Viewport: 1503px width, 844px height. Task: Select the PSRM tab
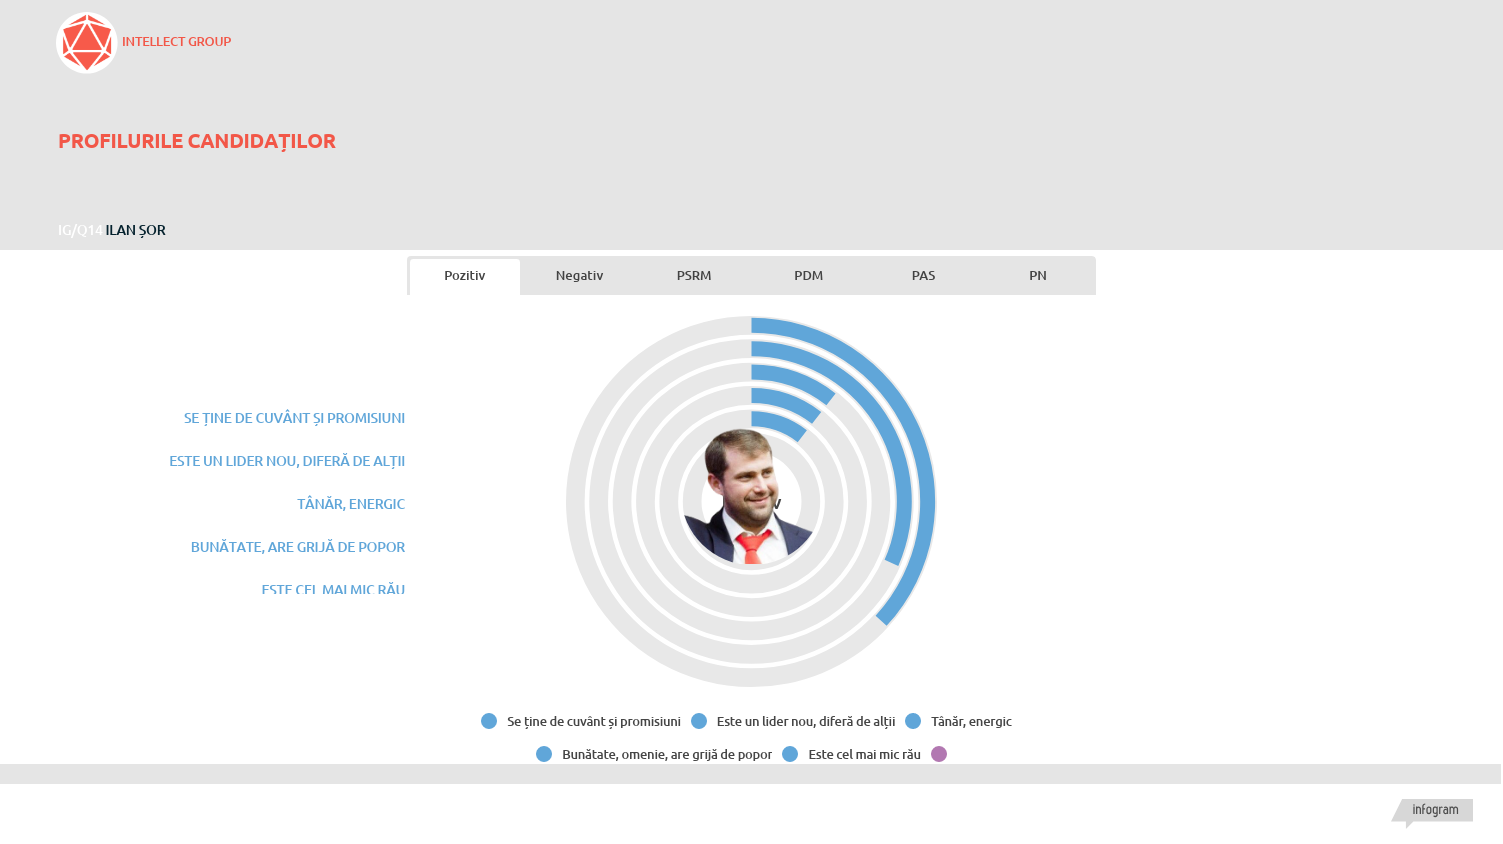(x=694, y=276)
